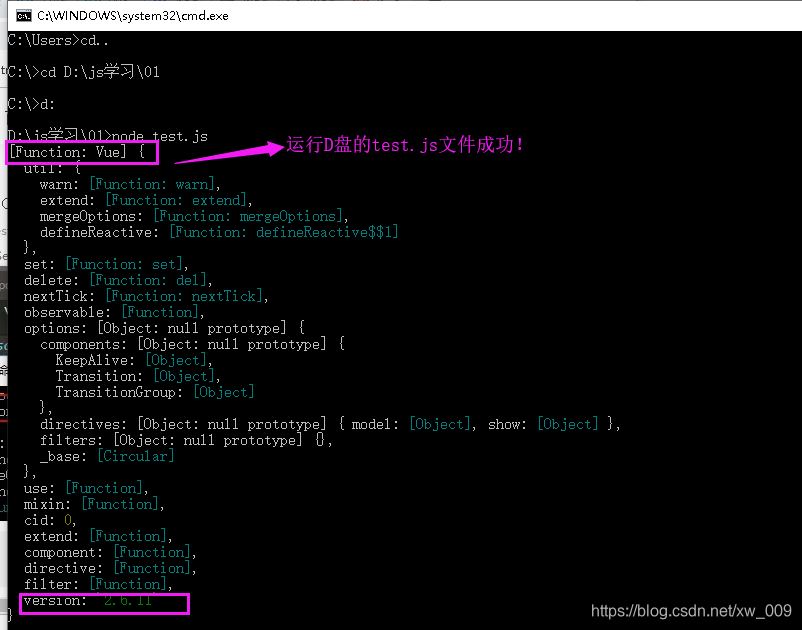Screen dimensions: 802x630
Task: Click the 'mergeOptions: [Function: mergeOptions]' line
Action: 194,216
